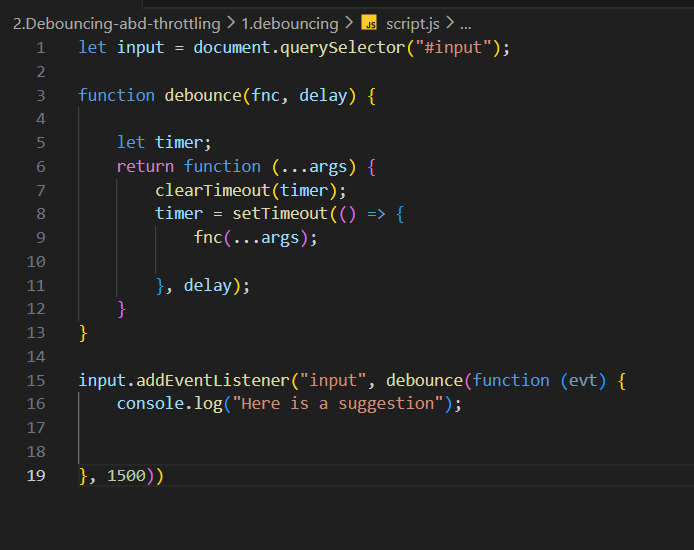Place cursor on 'querySelector' in line 1

coord(343,47)
